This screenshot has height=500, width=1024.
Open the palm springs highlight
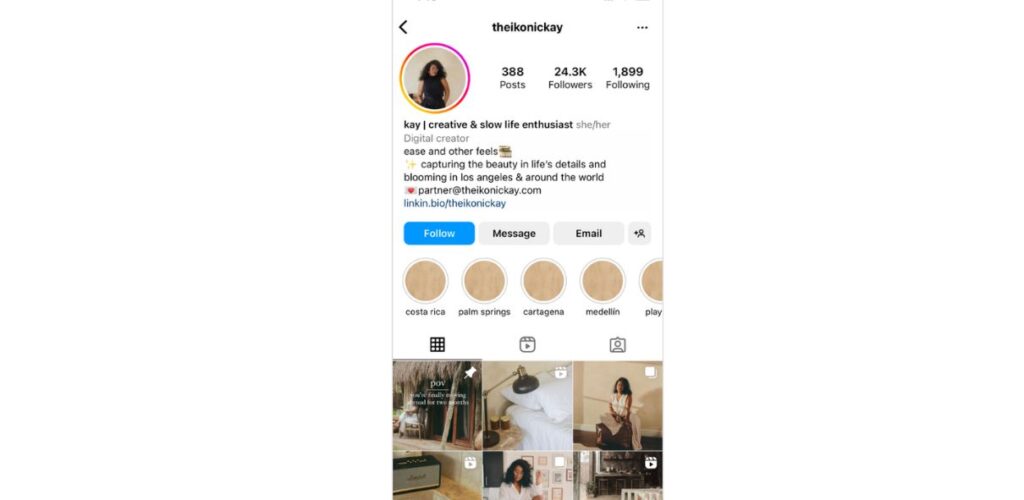click(485, 281)
